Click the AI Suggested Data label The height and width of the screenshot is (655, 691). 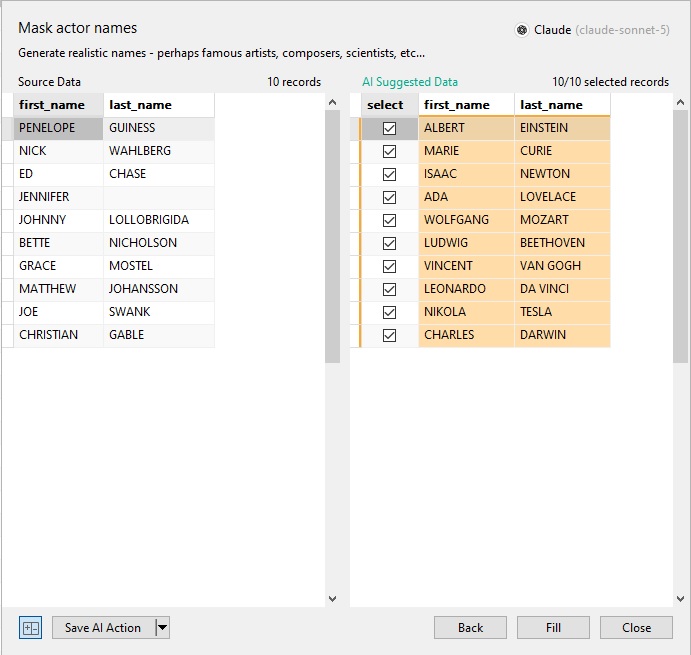click(x=410, y=82)
